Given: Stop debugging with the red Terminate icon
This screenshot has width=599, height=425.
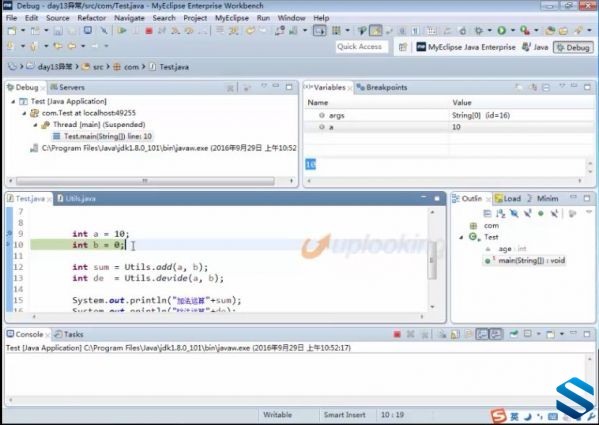Looking at the screenshot, I should 149,31.
